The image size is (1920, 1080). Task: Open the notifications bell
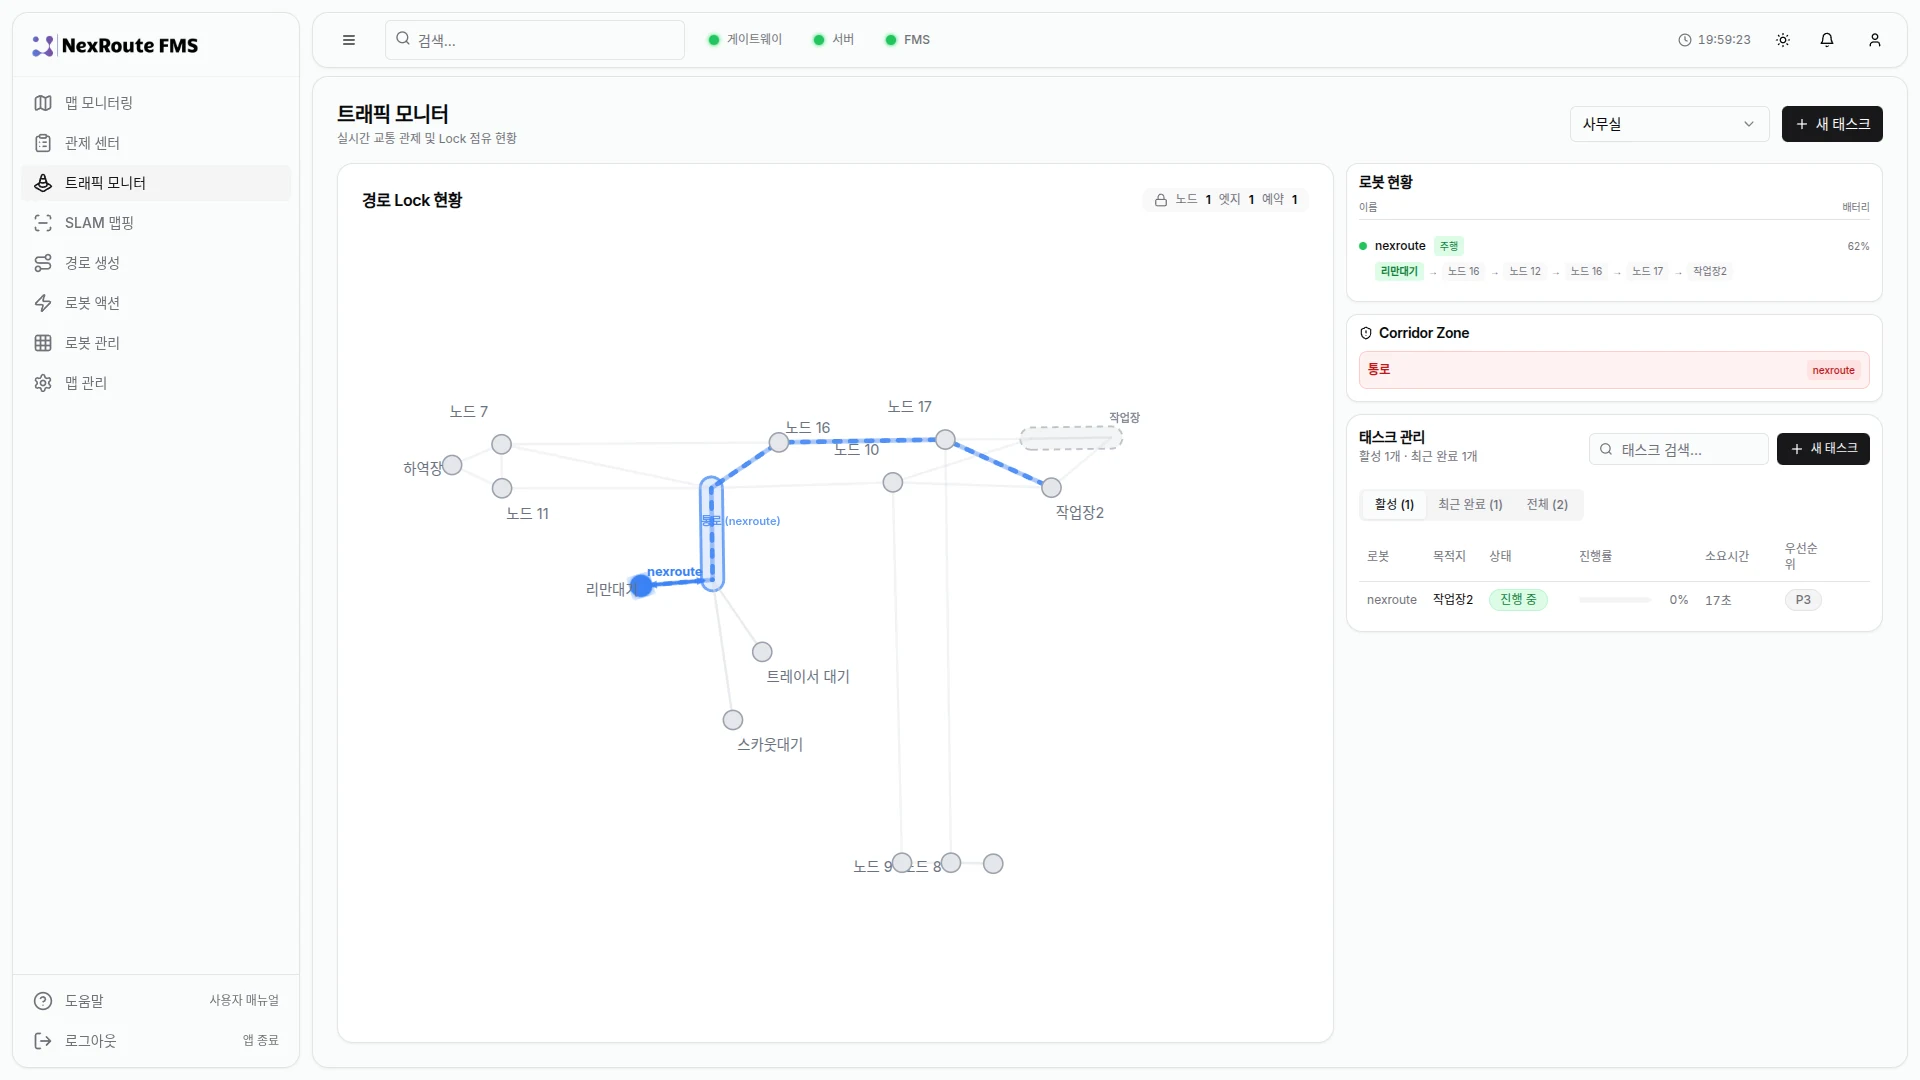[1827, 40]
